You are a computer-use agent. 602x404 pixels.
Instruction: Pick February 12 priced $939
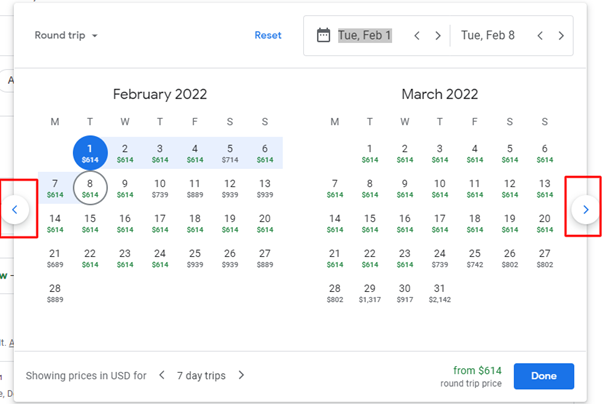pos(230,188)
